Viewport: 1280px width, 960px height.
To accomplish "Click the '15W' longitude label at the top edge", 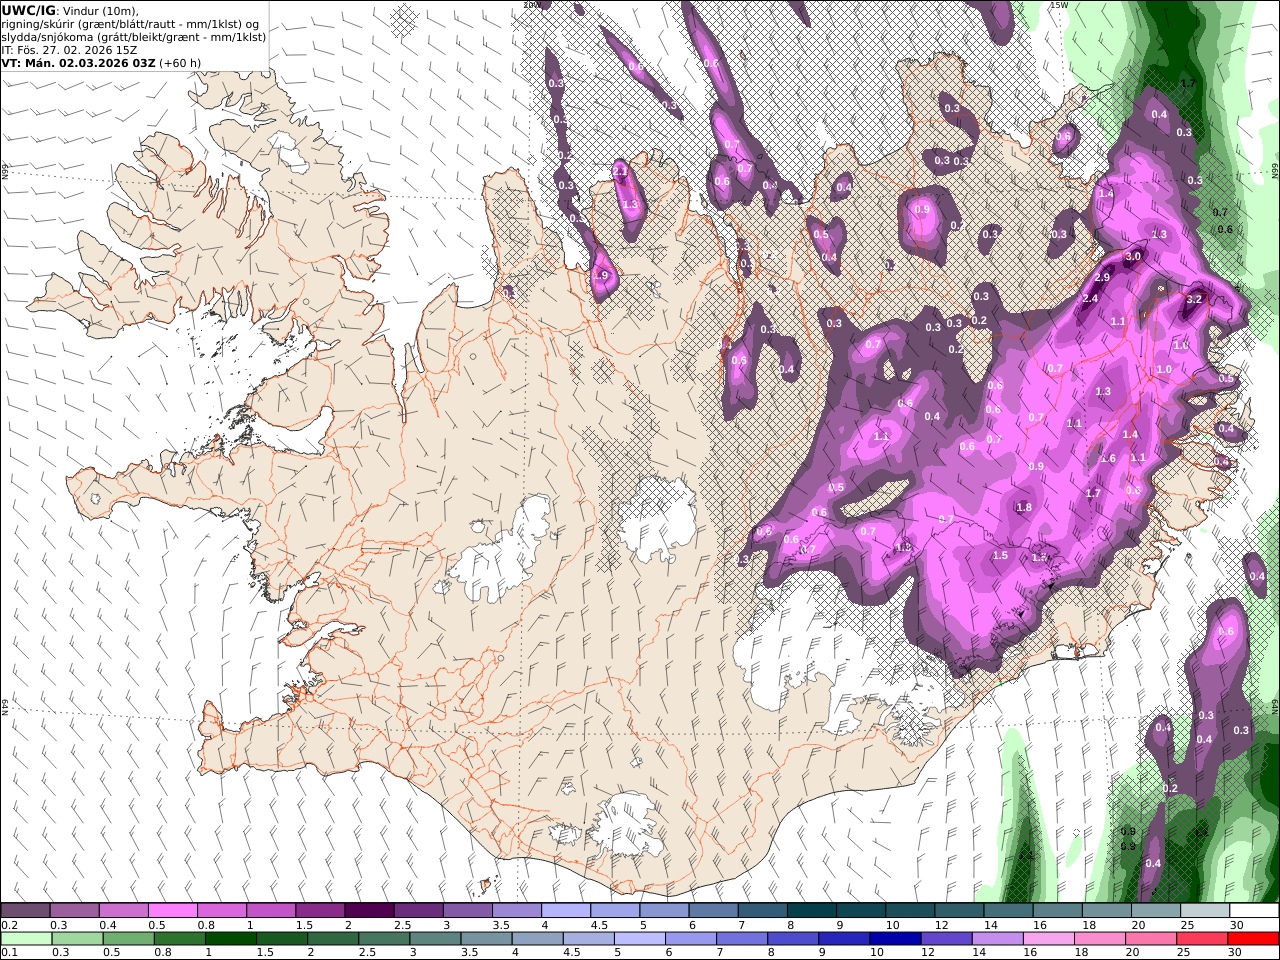I will tap(1059, 5).
